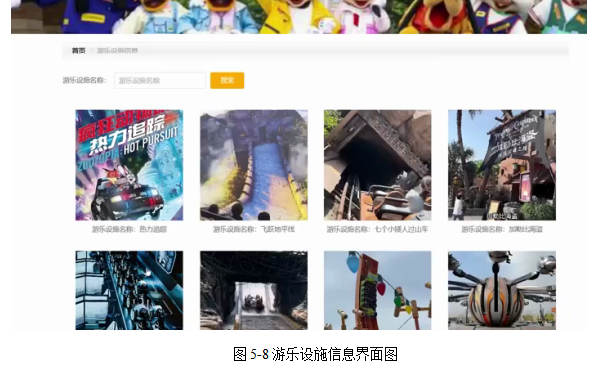Open the Zootopia Hot Pursuit poster thumbnail

(129, 165)
